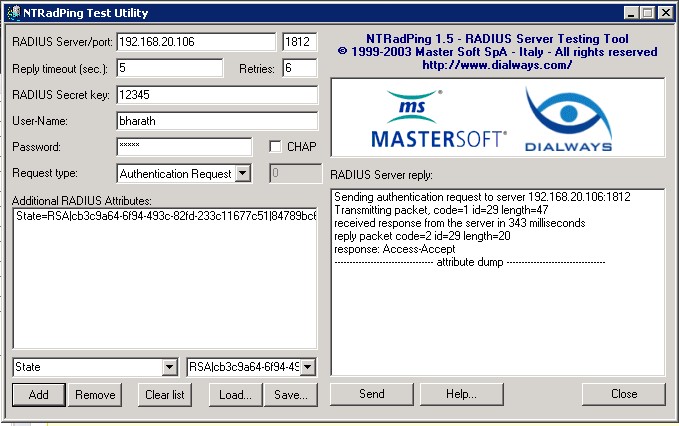Focus the RADIUS port field

pyautogui.click(x=299, y=42)
